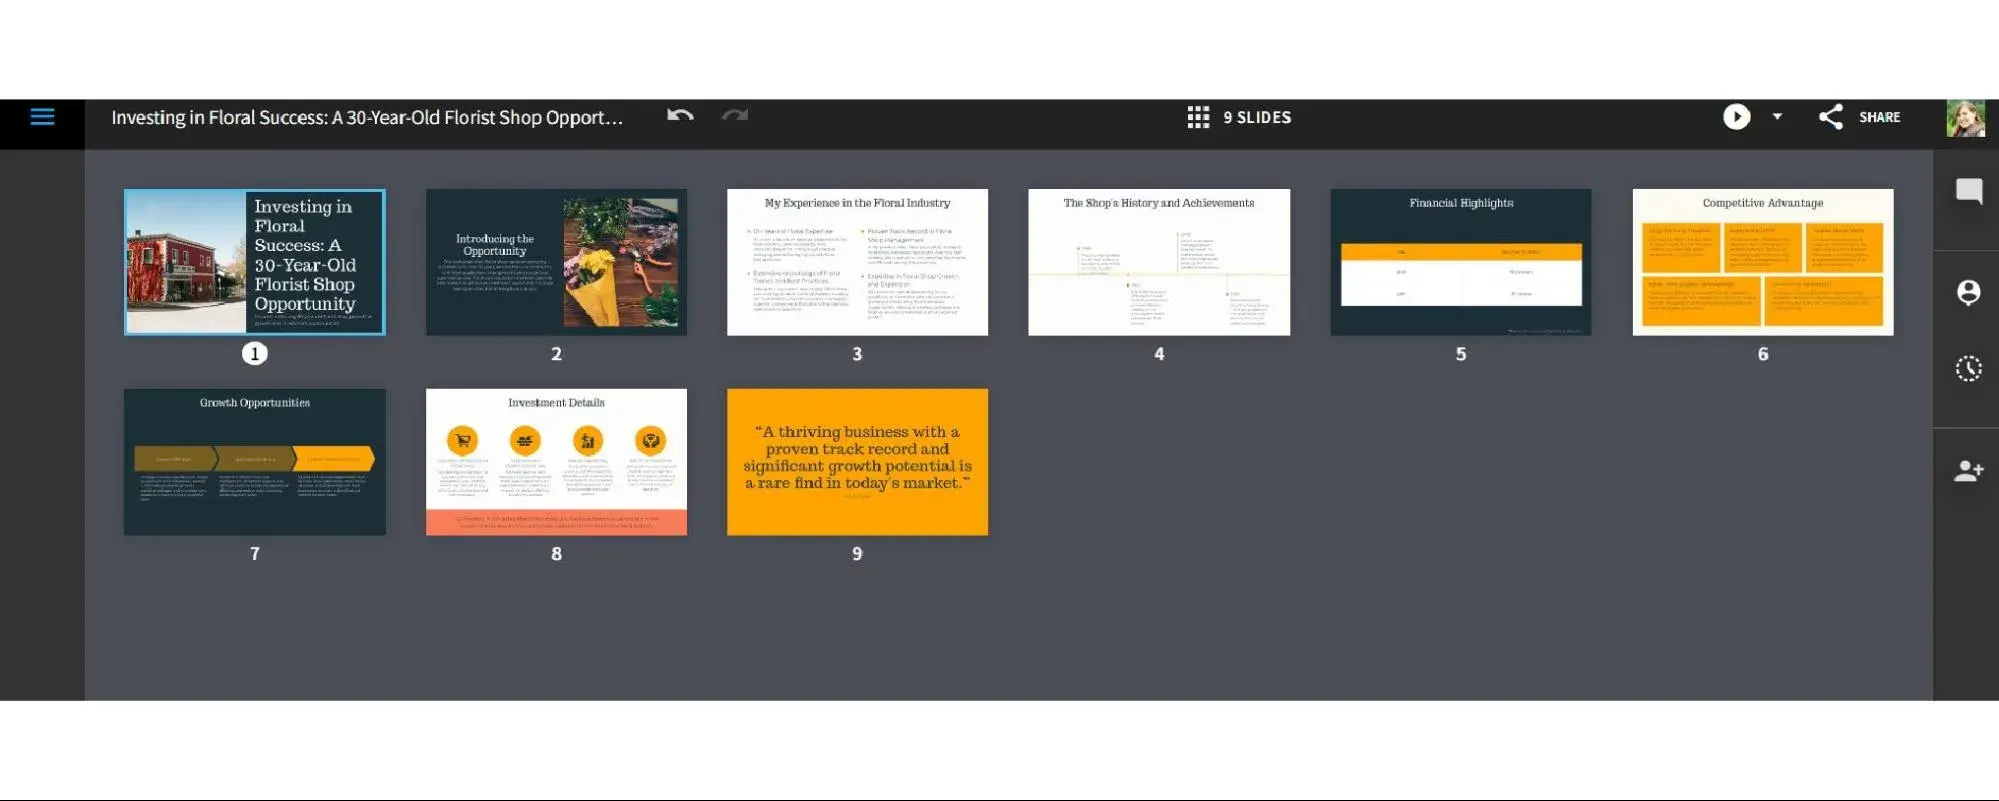The width and height of the screenshot is (1999, 801).
Task: Open the comments panel icon
Action: 1968,191
